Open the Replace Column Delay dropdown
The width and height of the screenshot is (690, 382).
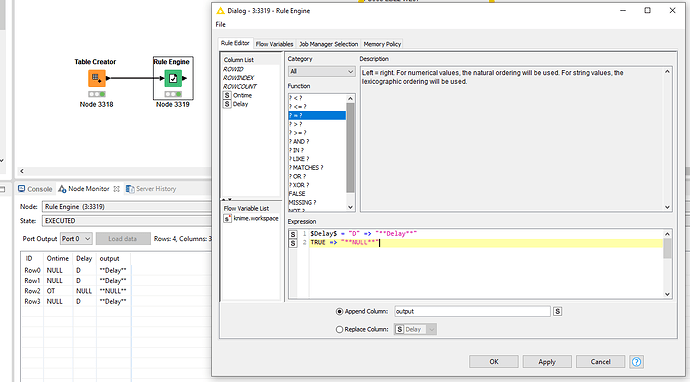(x=415, y=329)
